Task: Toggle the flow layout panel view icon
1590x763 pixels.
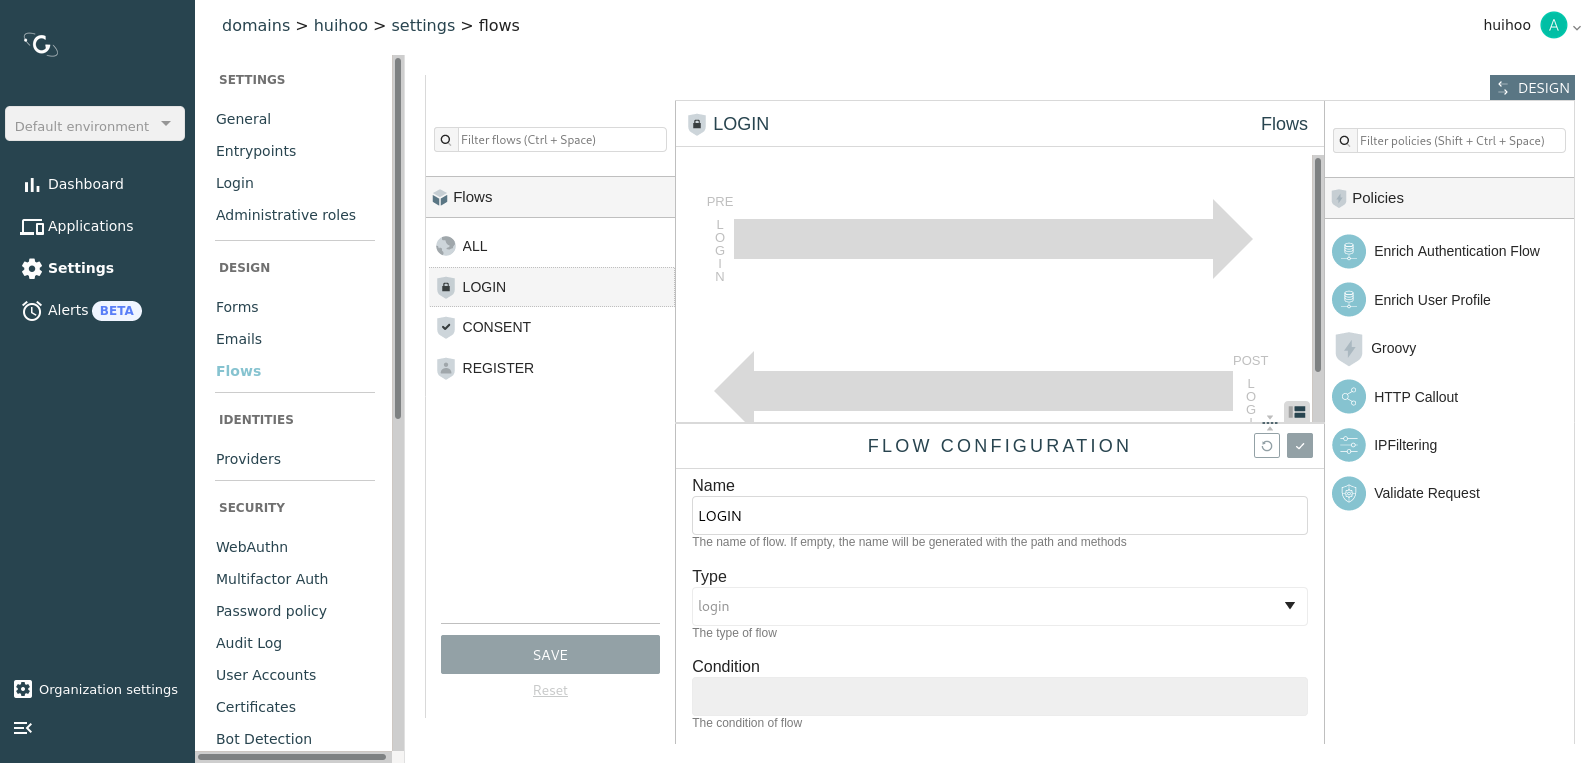Action: (1297, 412)
